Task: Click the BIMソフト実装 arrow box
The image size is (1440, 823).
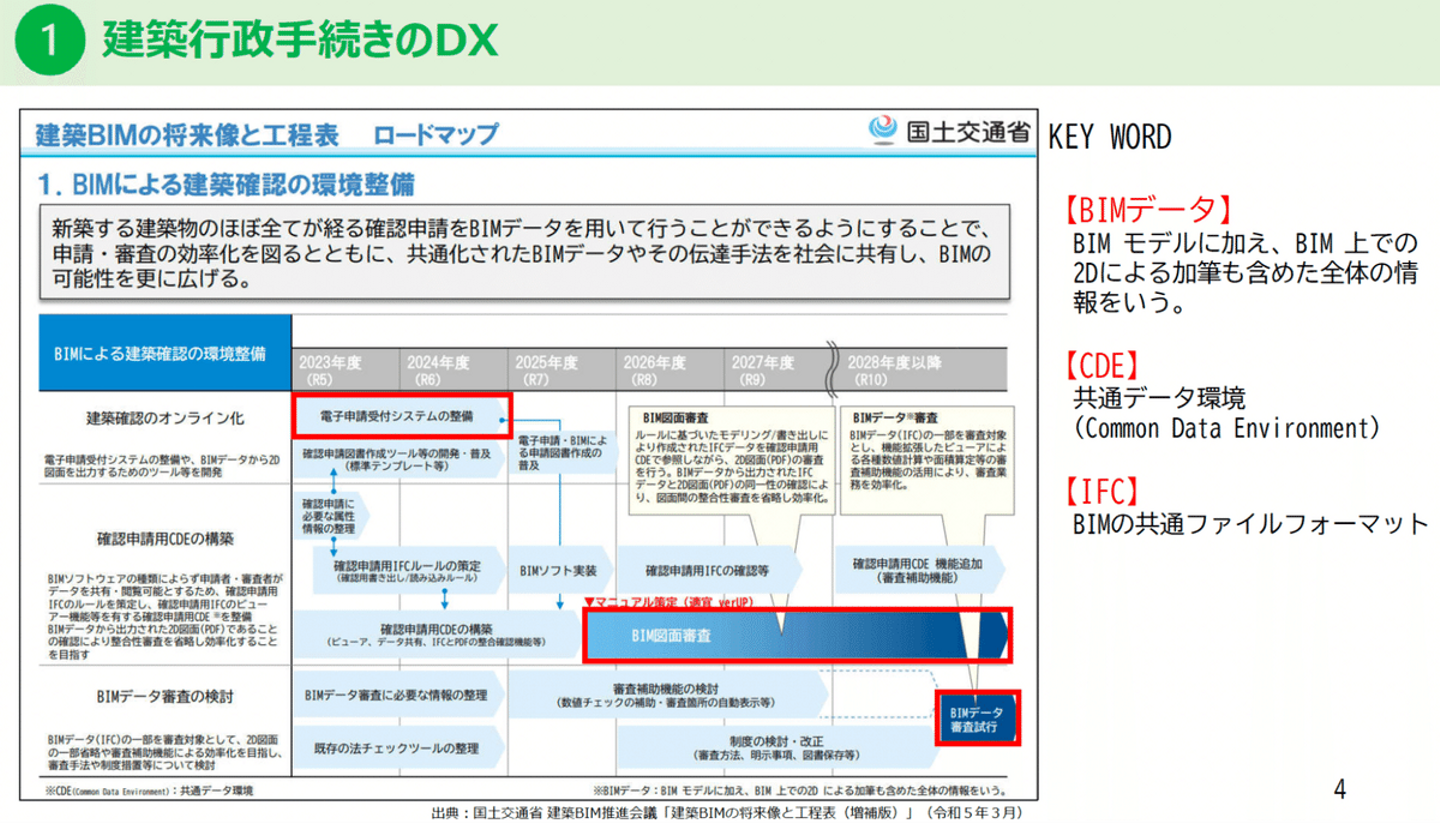Action: pyautogui.click(x=558, y=571)
